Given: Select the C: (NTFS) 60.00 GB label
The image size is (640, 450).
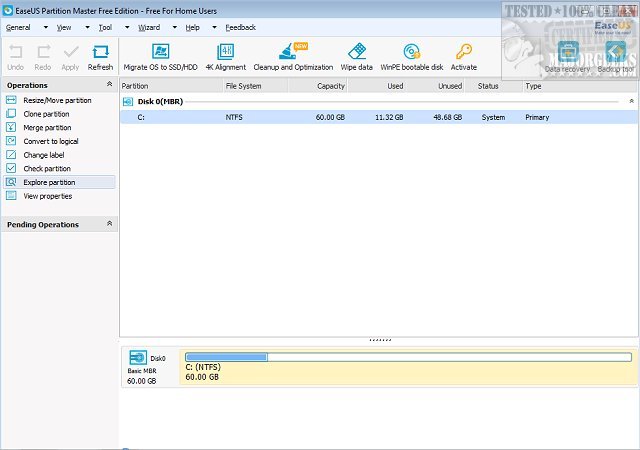Looking at the screenshot, I should pyautogui.click(x=203, y=372).
